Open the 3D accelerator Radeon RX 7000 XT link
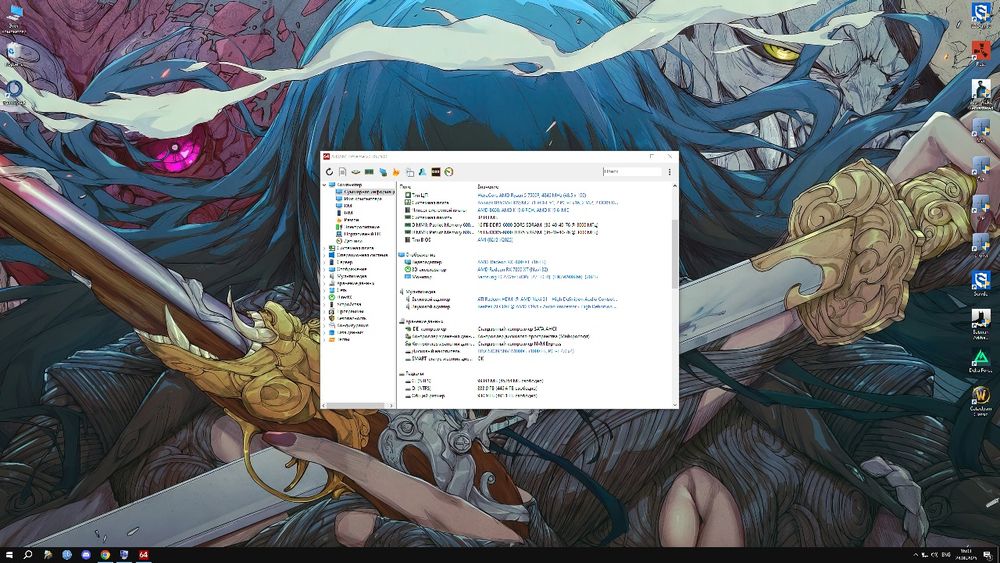 pyautogui.click(x=513, y=270)
